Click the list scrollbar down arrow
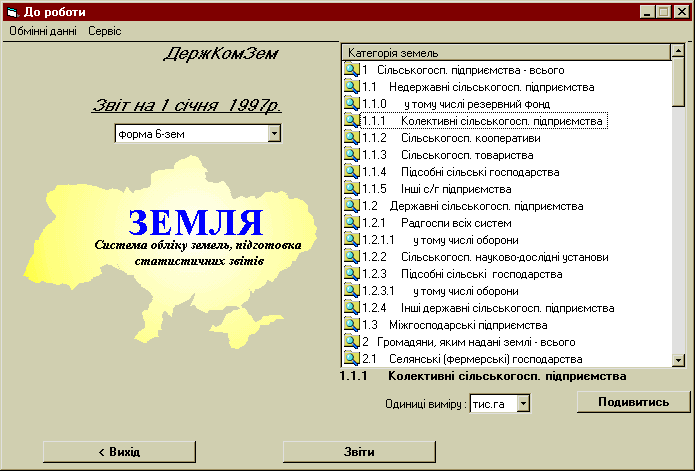The image size is (695, 471). point(678,360)
